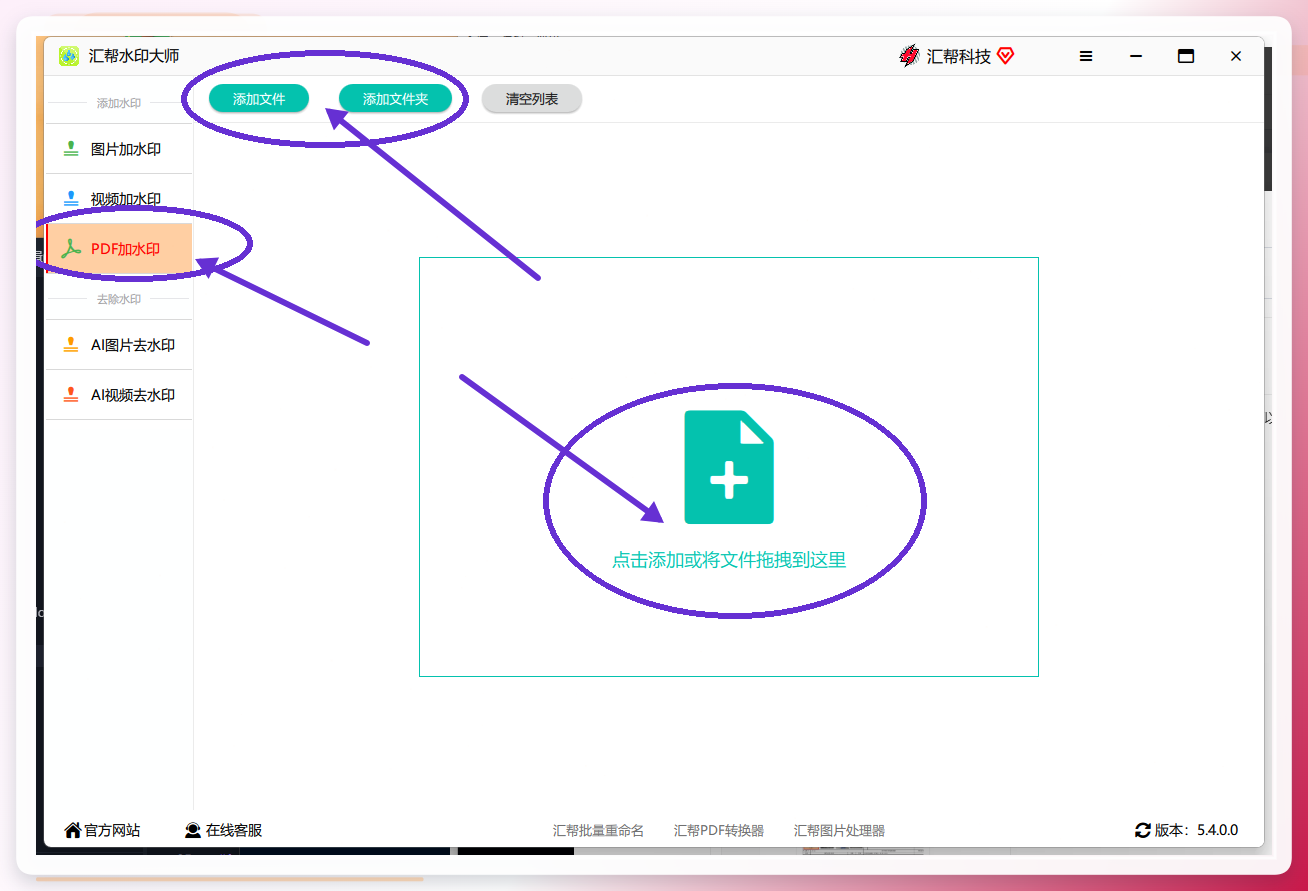Select the PDF加水印 tab
1308x891 pixels.
pos(119,249)
